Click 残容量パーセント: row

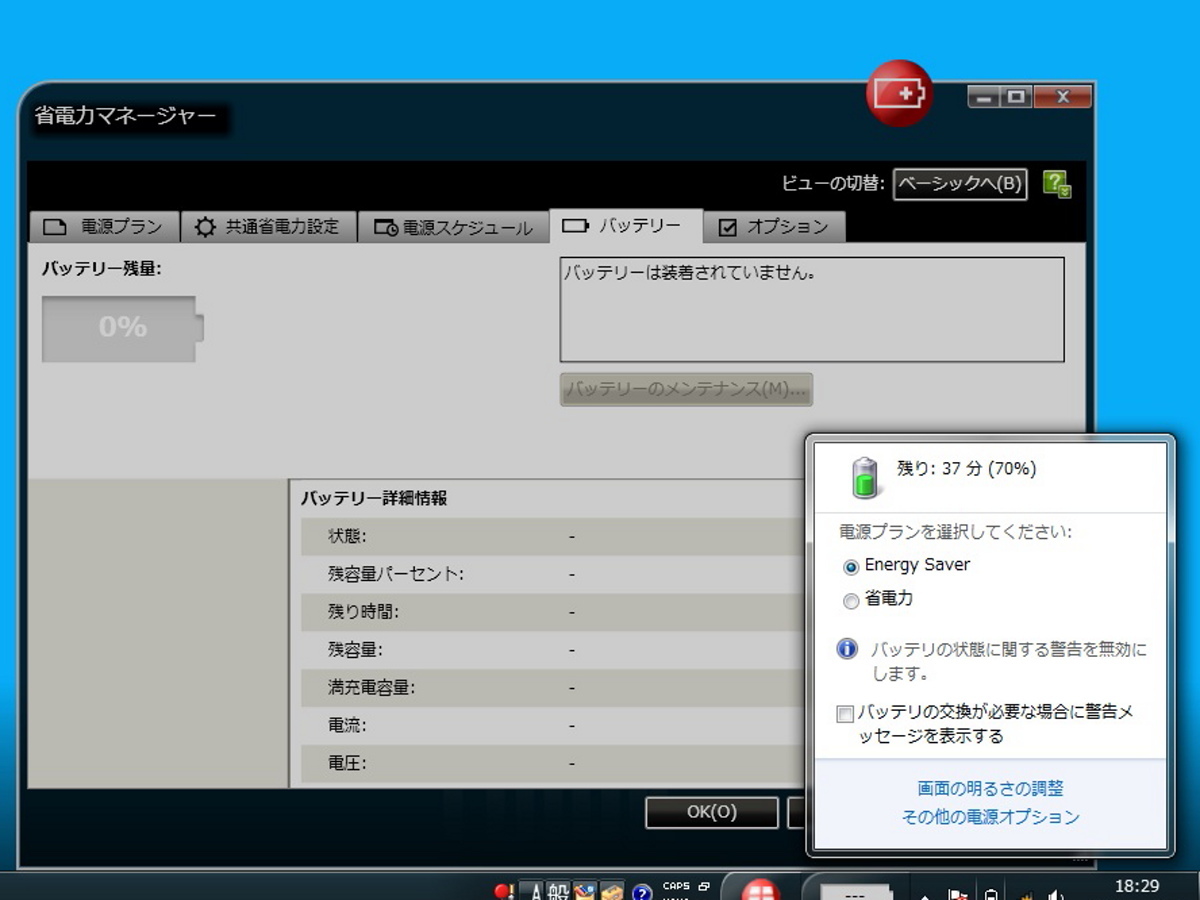[553, 575]
